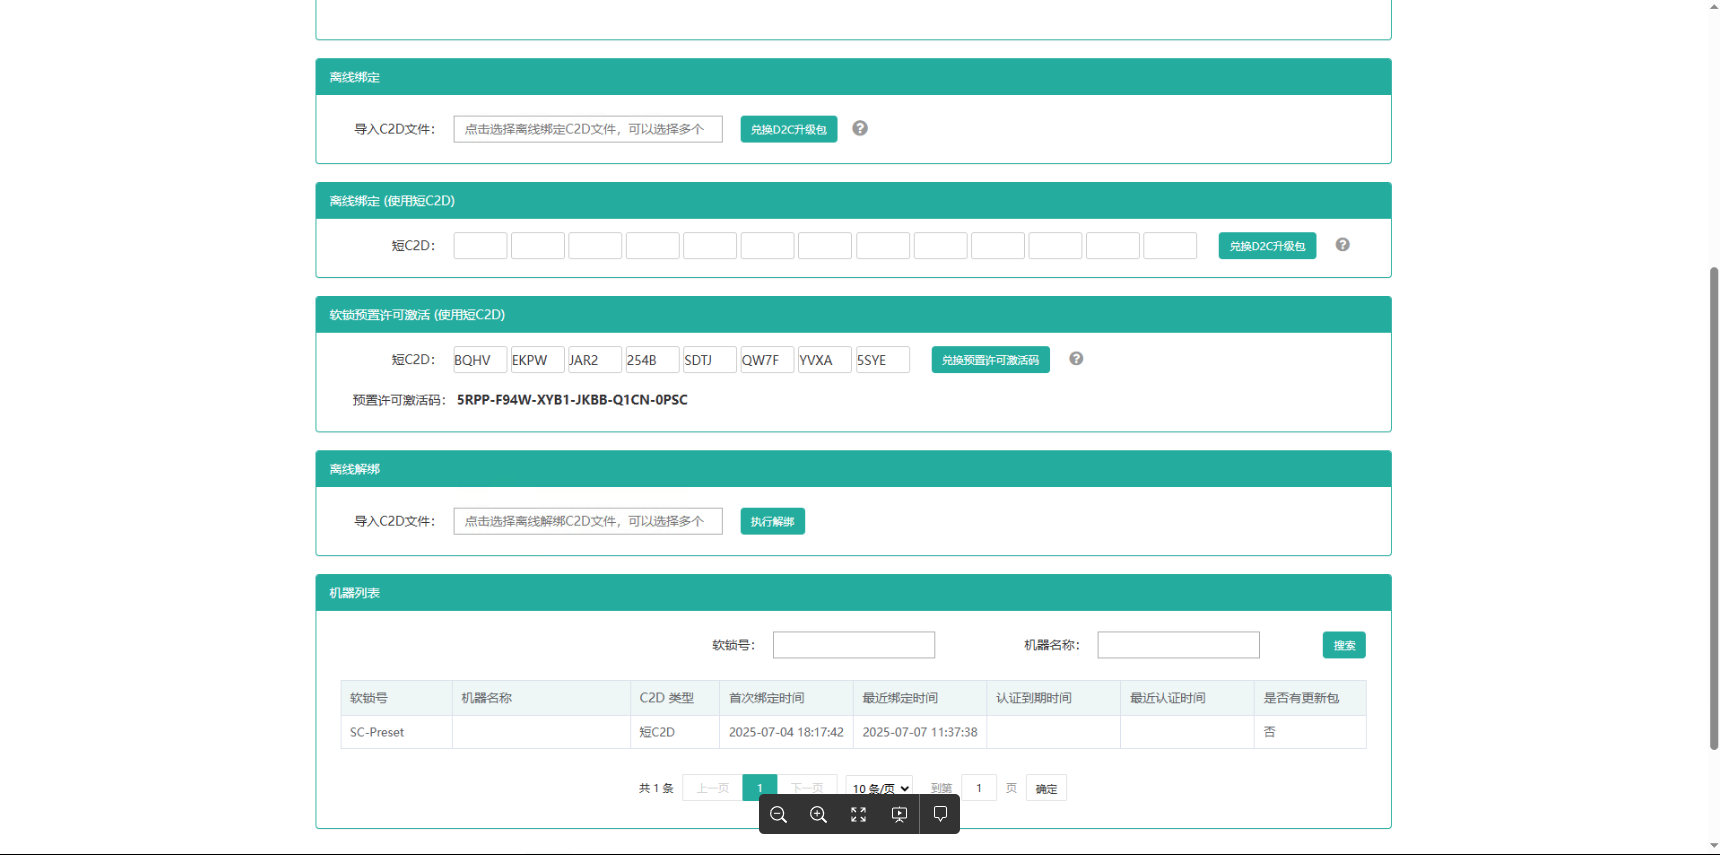
Task: Click the page vertical scrollbar thumb
Action: pyautogui.click(x=1714, y=508)
